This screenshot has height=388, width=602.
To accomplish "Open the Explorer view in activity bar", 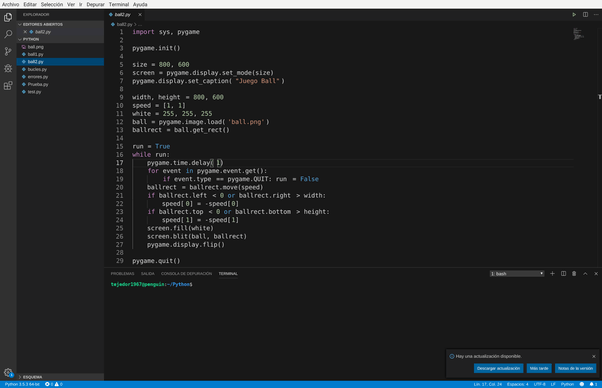I will 8,18.
